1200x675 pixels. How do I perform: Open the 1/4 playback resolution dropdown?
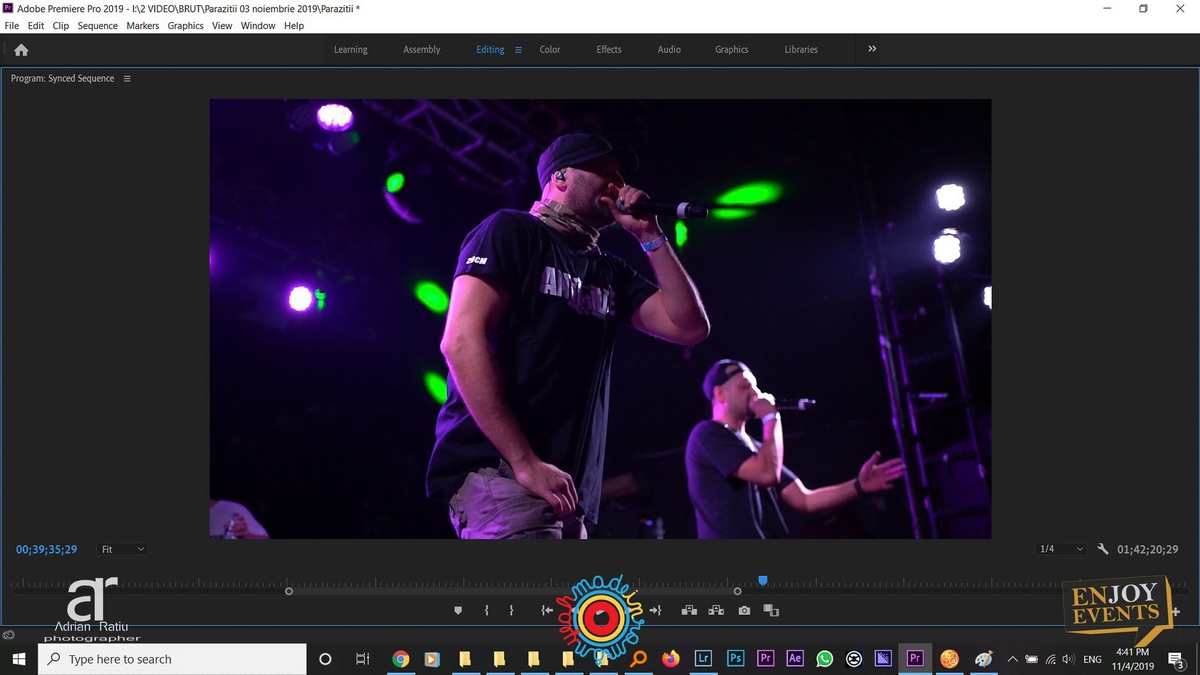pos(1061,549)
